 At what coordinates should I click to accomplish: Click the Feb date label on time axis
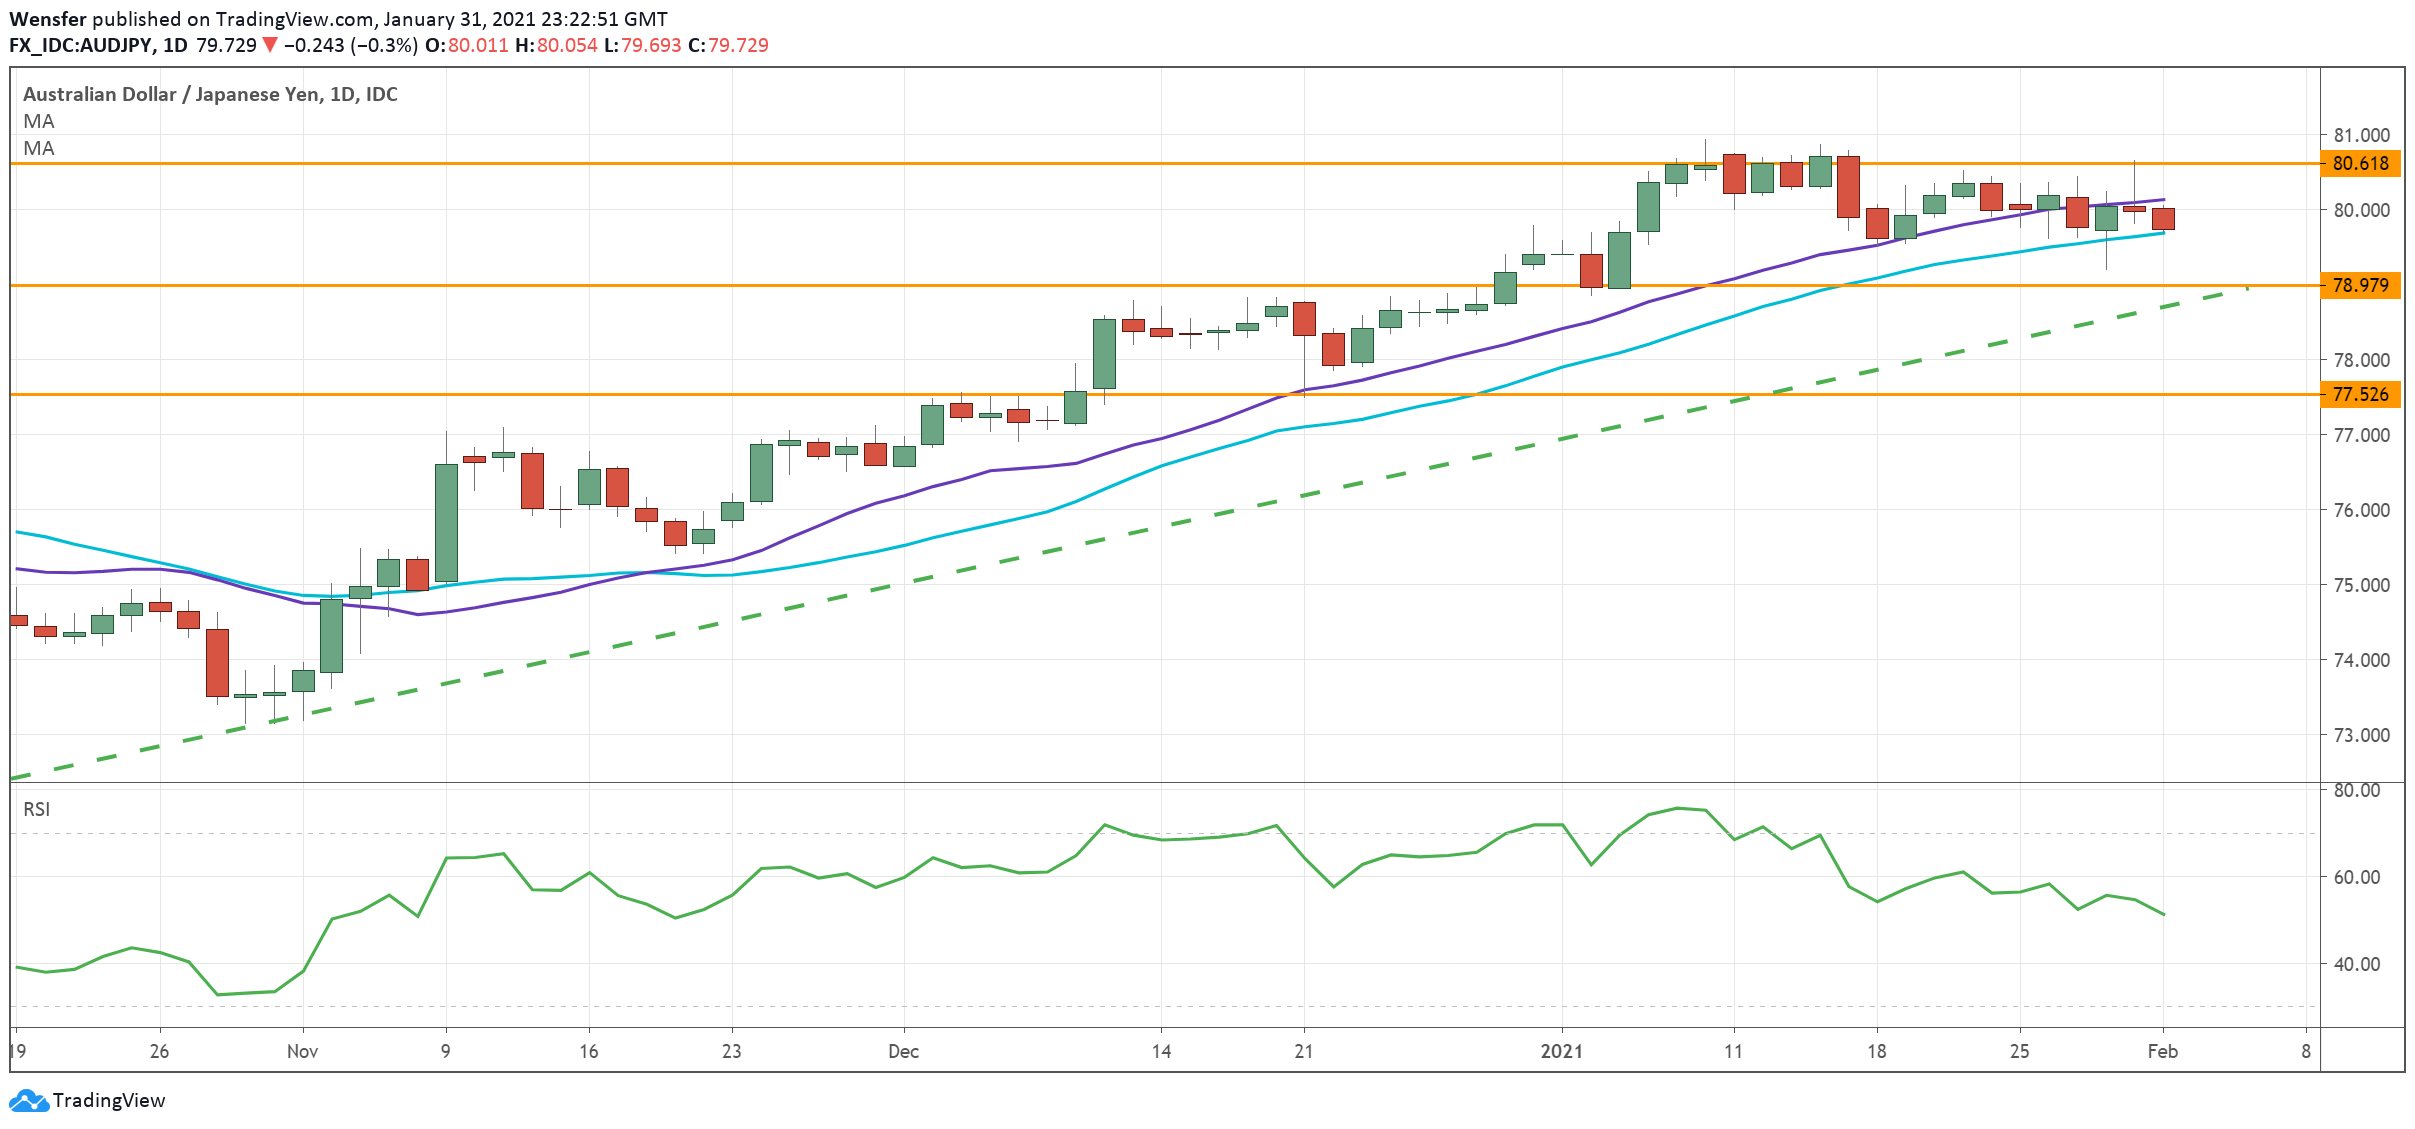coord(2162,1051)
